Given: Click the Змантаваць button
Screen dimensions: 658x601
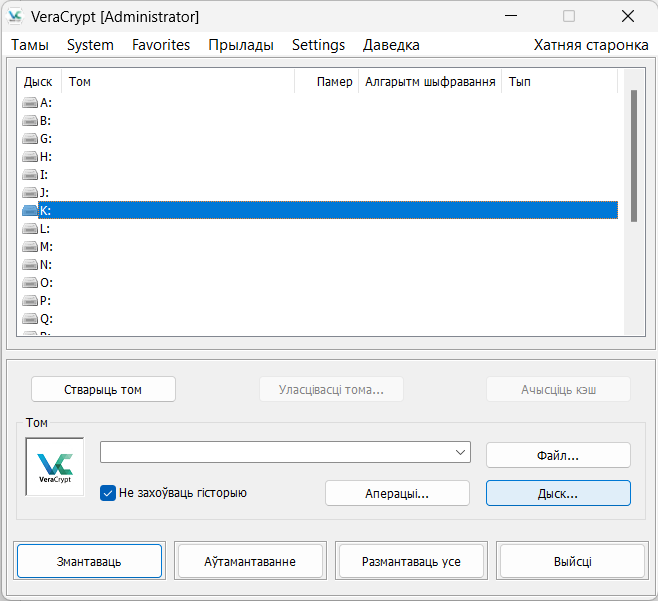Looking at the screenshot, I should [89, 561].
